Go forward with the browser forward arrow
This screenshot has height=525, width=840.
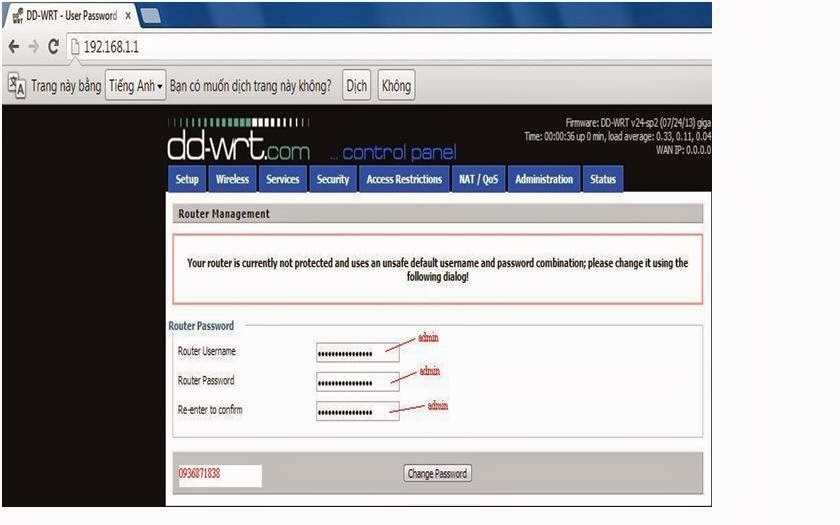(x=34, y=47)
